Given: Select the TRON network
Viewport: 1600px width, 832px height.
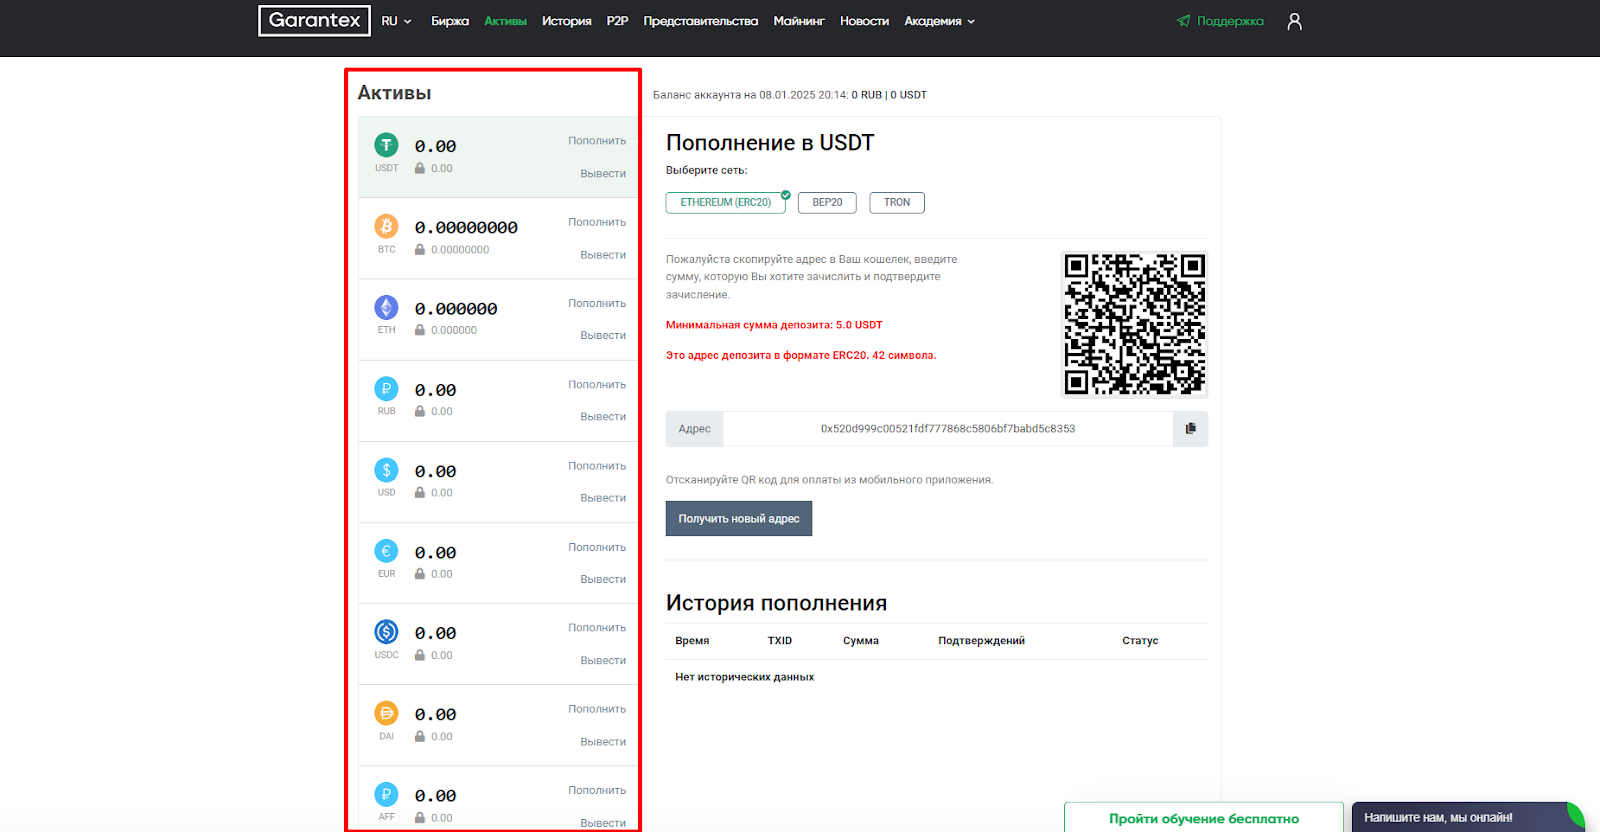Looking at the screenshot, I should point(897,202).
